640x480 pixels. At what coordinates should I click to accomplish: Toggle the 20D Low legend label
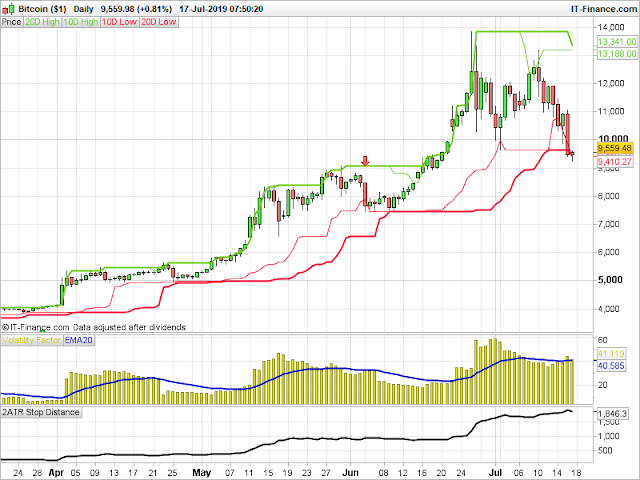158,22
